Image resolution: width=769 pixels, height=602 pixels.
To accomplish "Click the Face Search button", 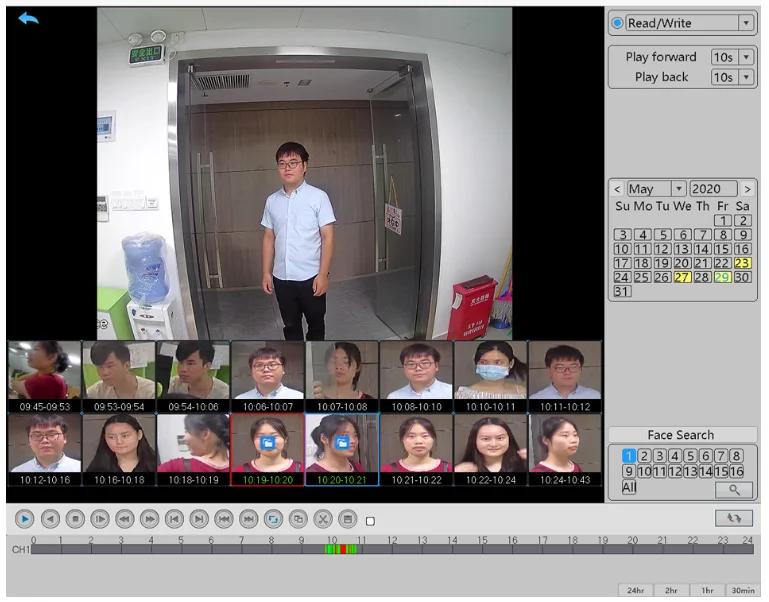I will coord(682,435).
